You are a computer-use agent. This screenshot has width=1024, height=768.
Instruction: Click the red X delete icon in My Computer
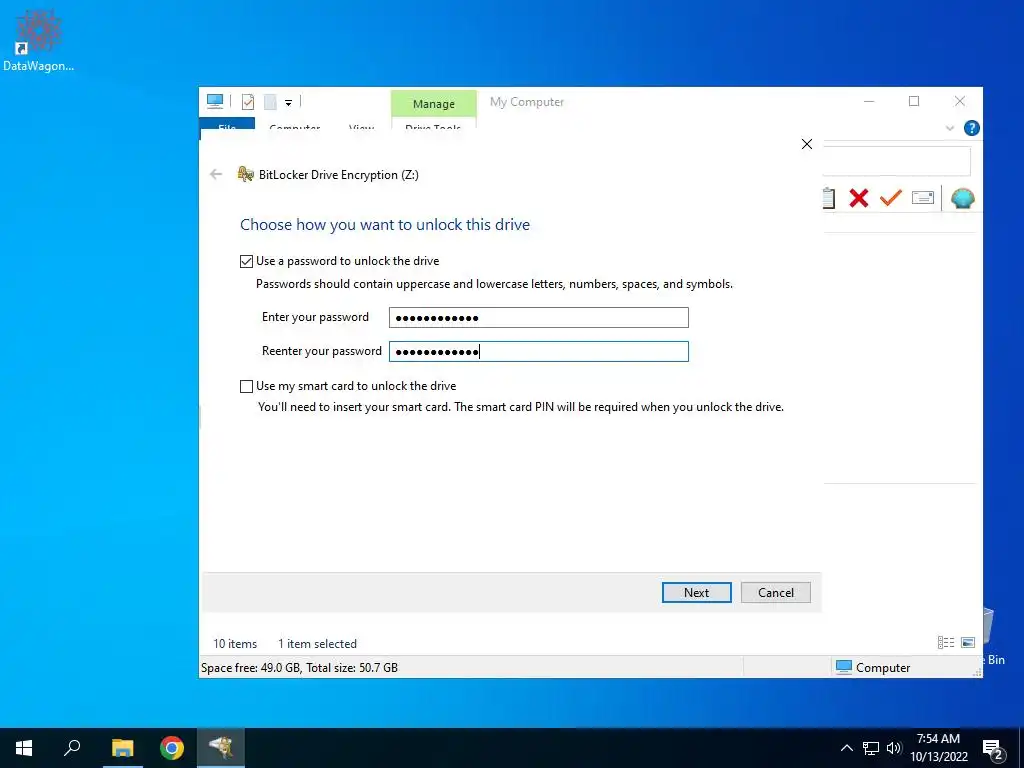pos(858,198)
